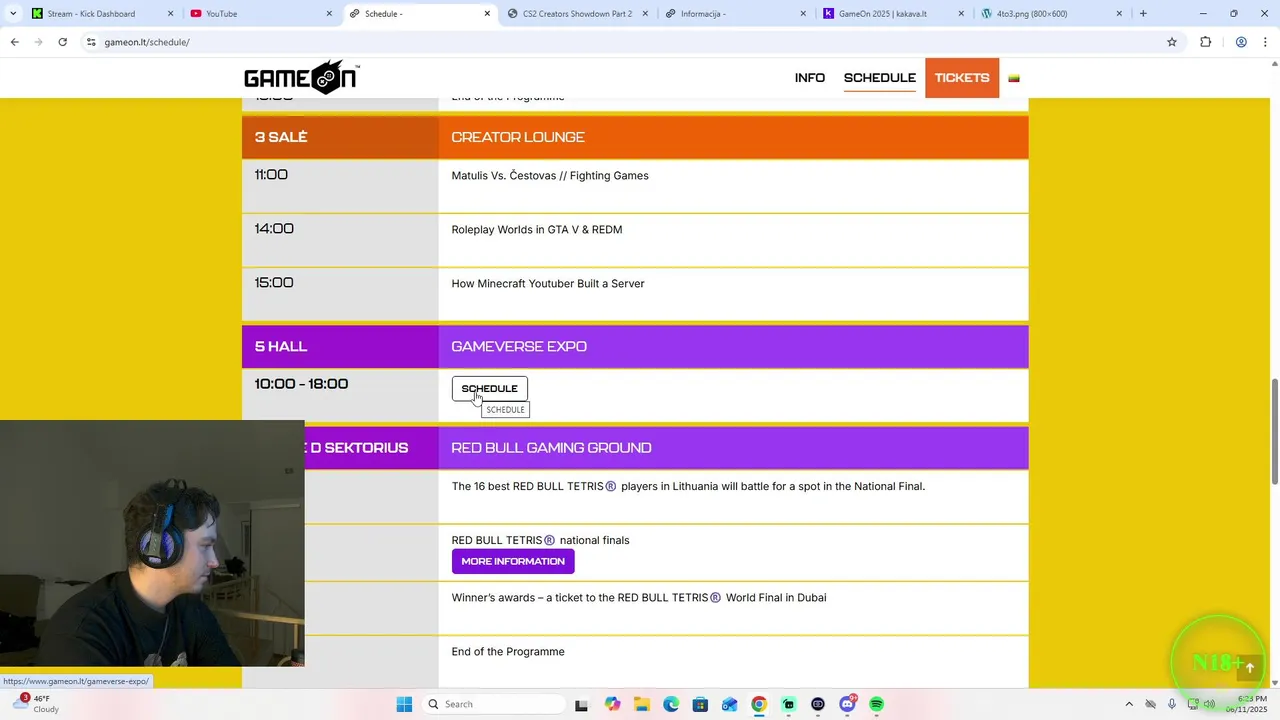Click the "RED BULL TETRIS® national finals" text

click(x=540, y=541)
